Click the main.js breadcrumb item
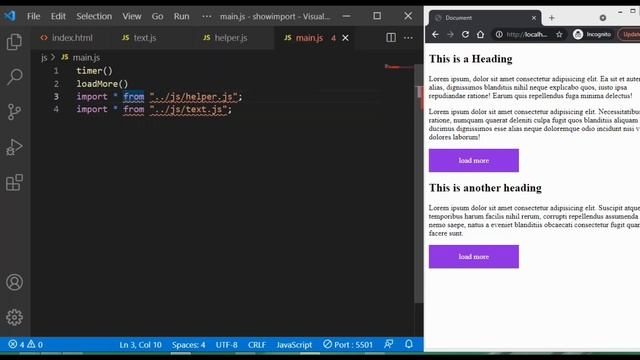 point(81,58)
